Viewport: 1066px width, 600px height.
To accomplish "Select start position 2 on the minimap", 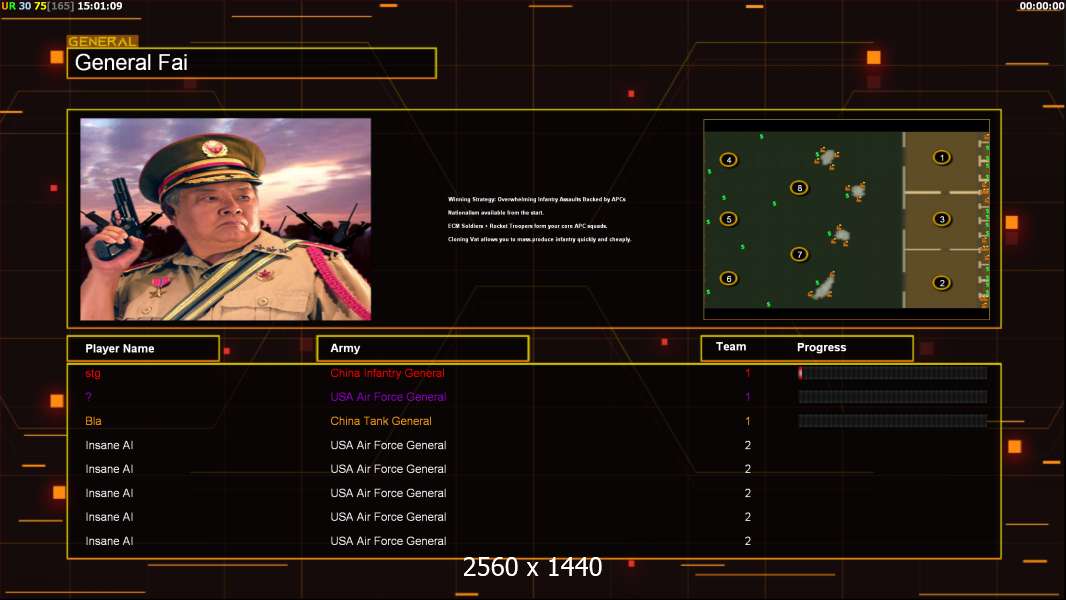I will coord(940,283).
